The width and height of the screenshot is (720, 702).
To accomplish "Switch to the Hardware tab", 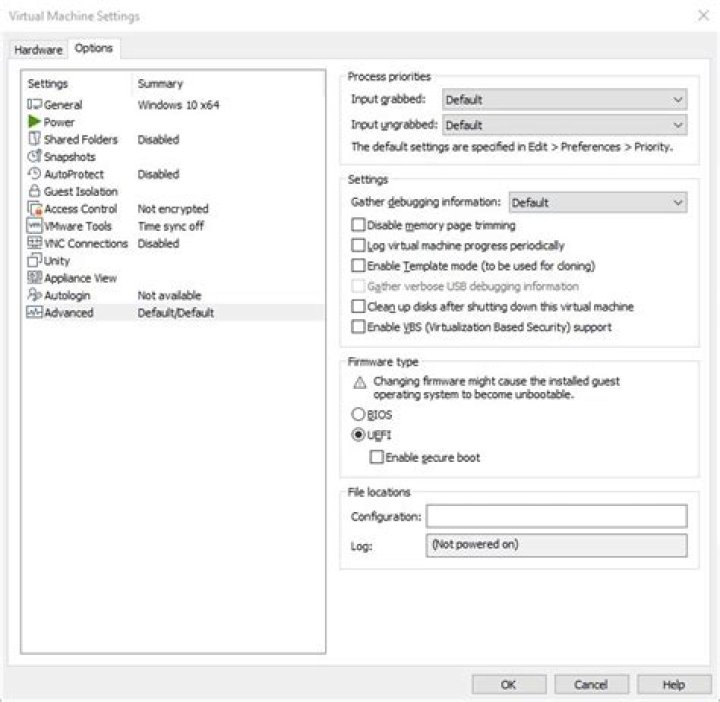I will [x=39, y=50].
